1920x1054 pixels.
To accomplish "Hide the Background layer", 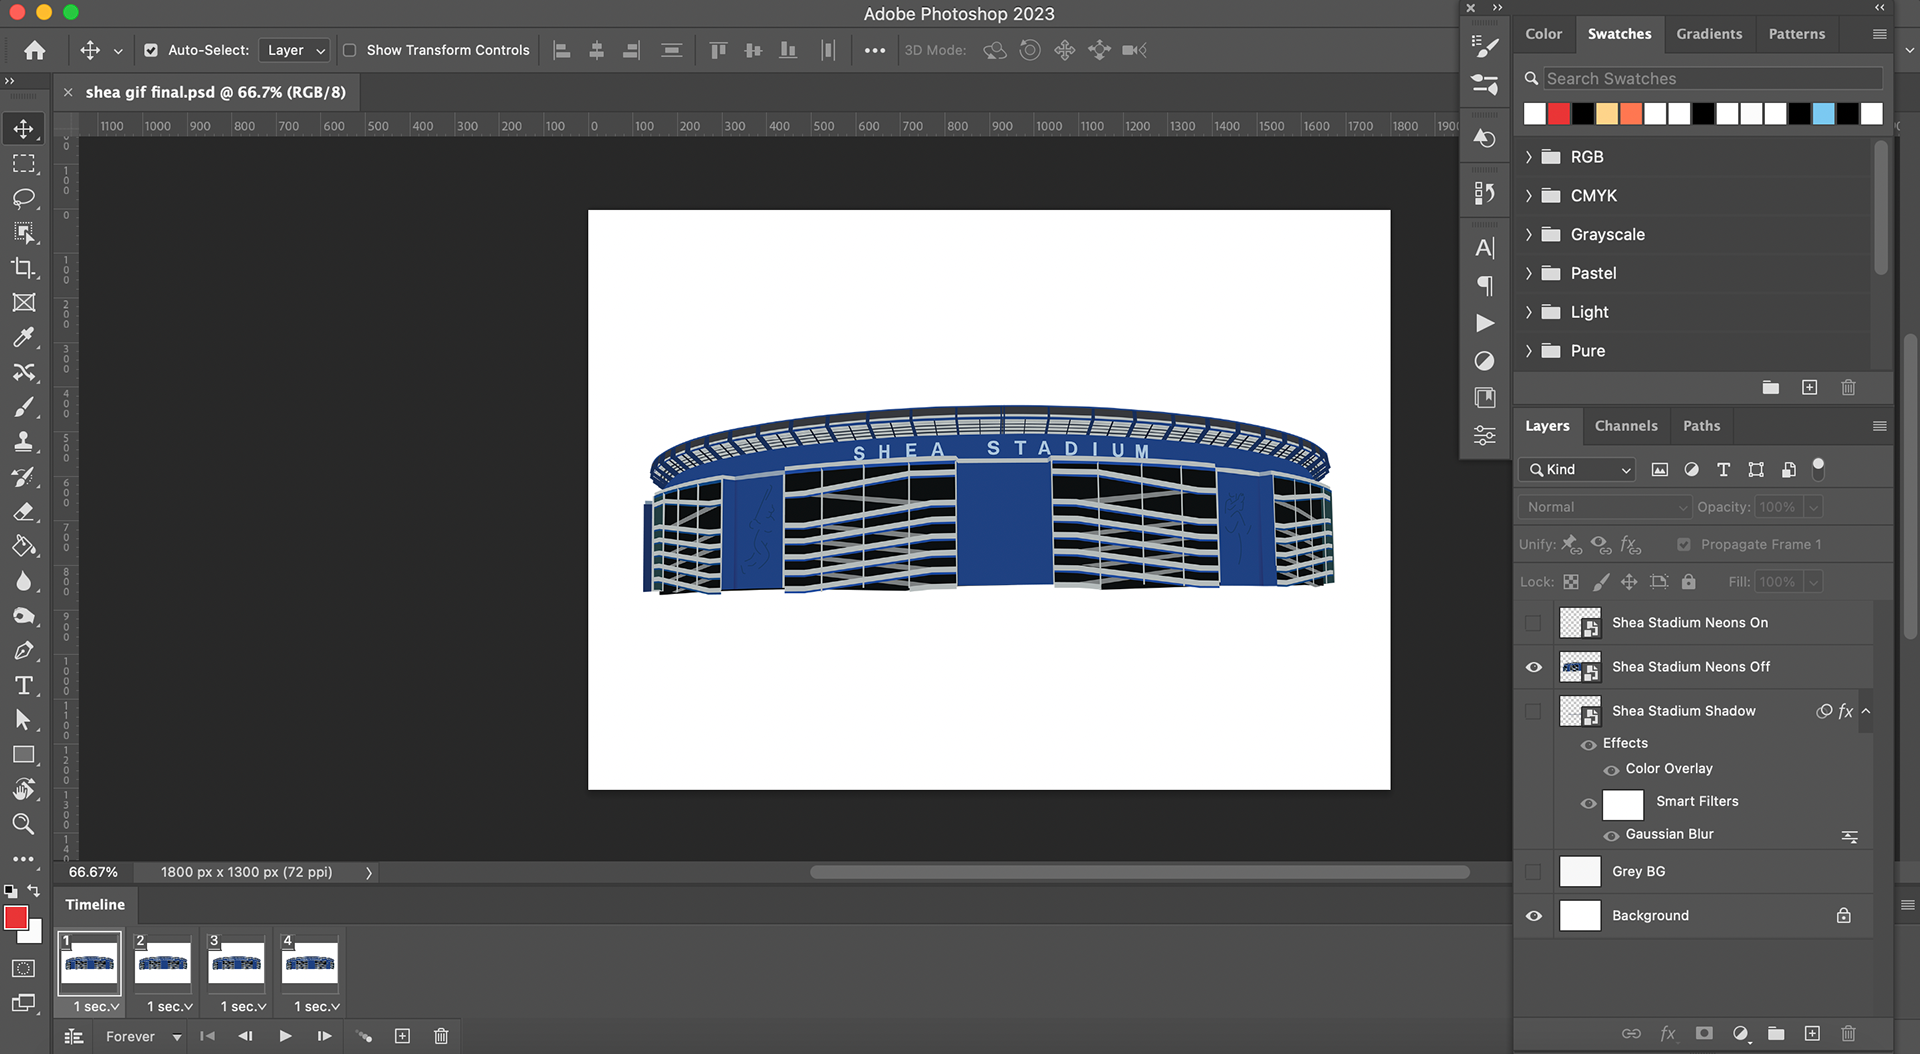I will click(x=1533, y=916).
